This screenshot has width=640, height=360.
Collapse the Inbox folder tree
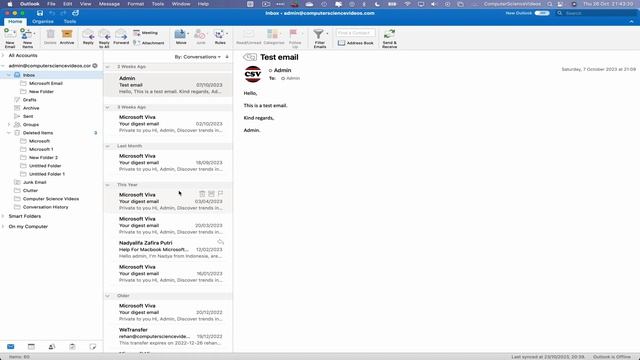click(x=9, y=75)
